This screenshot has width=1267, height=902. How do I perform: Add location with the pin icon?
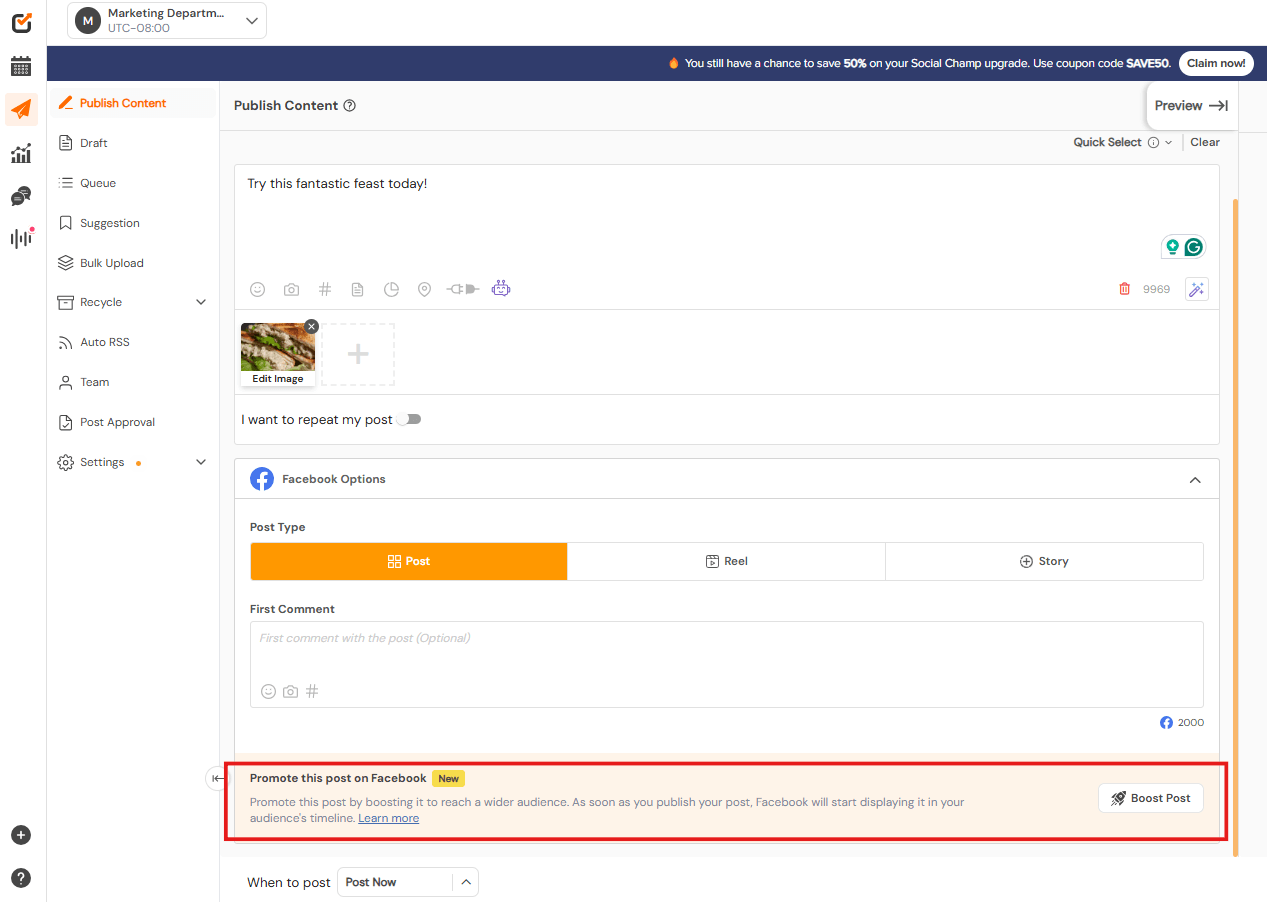[424, 289]
